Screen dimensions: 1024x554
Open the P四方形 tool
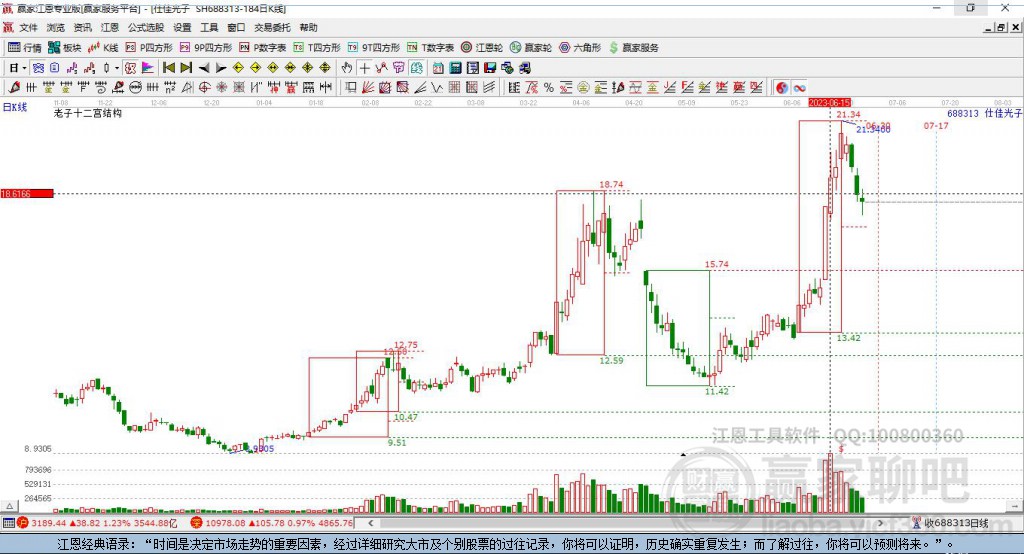coord(149,48)
